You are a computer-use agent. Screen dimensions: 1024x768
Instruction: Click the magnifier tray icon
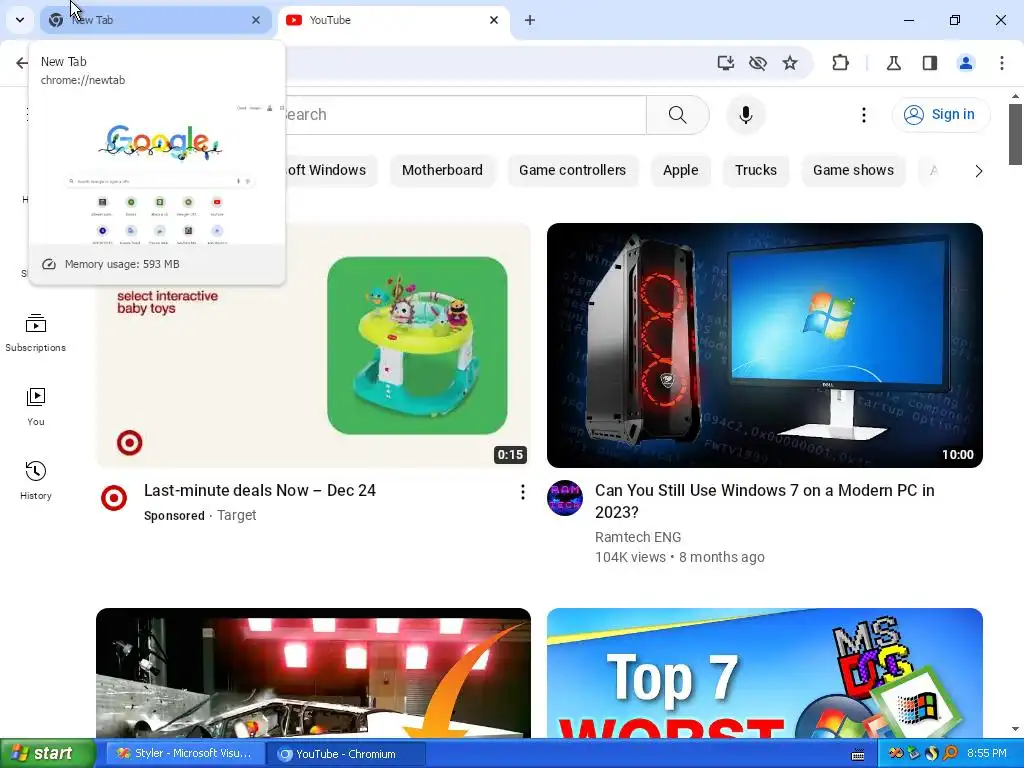click(x=950, y=754)
